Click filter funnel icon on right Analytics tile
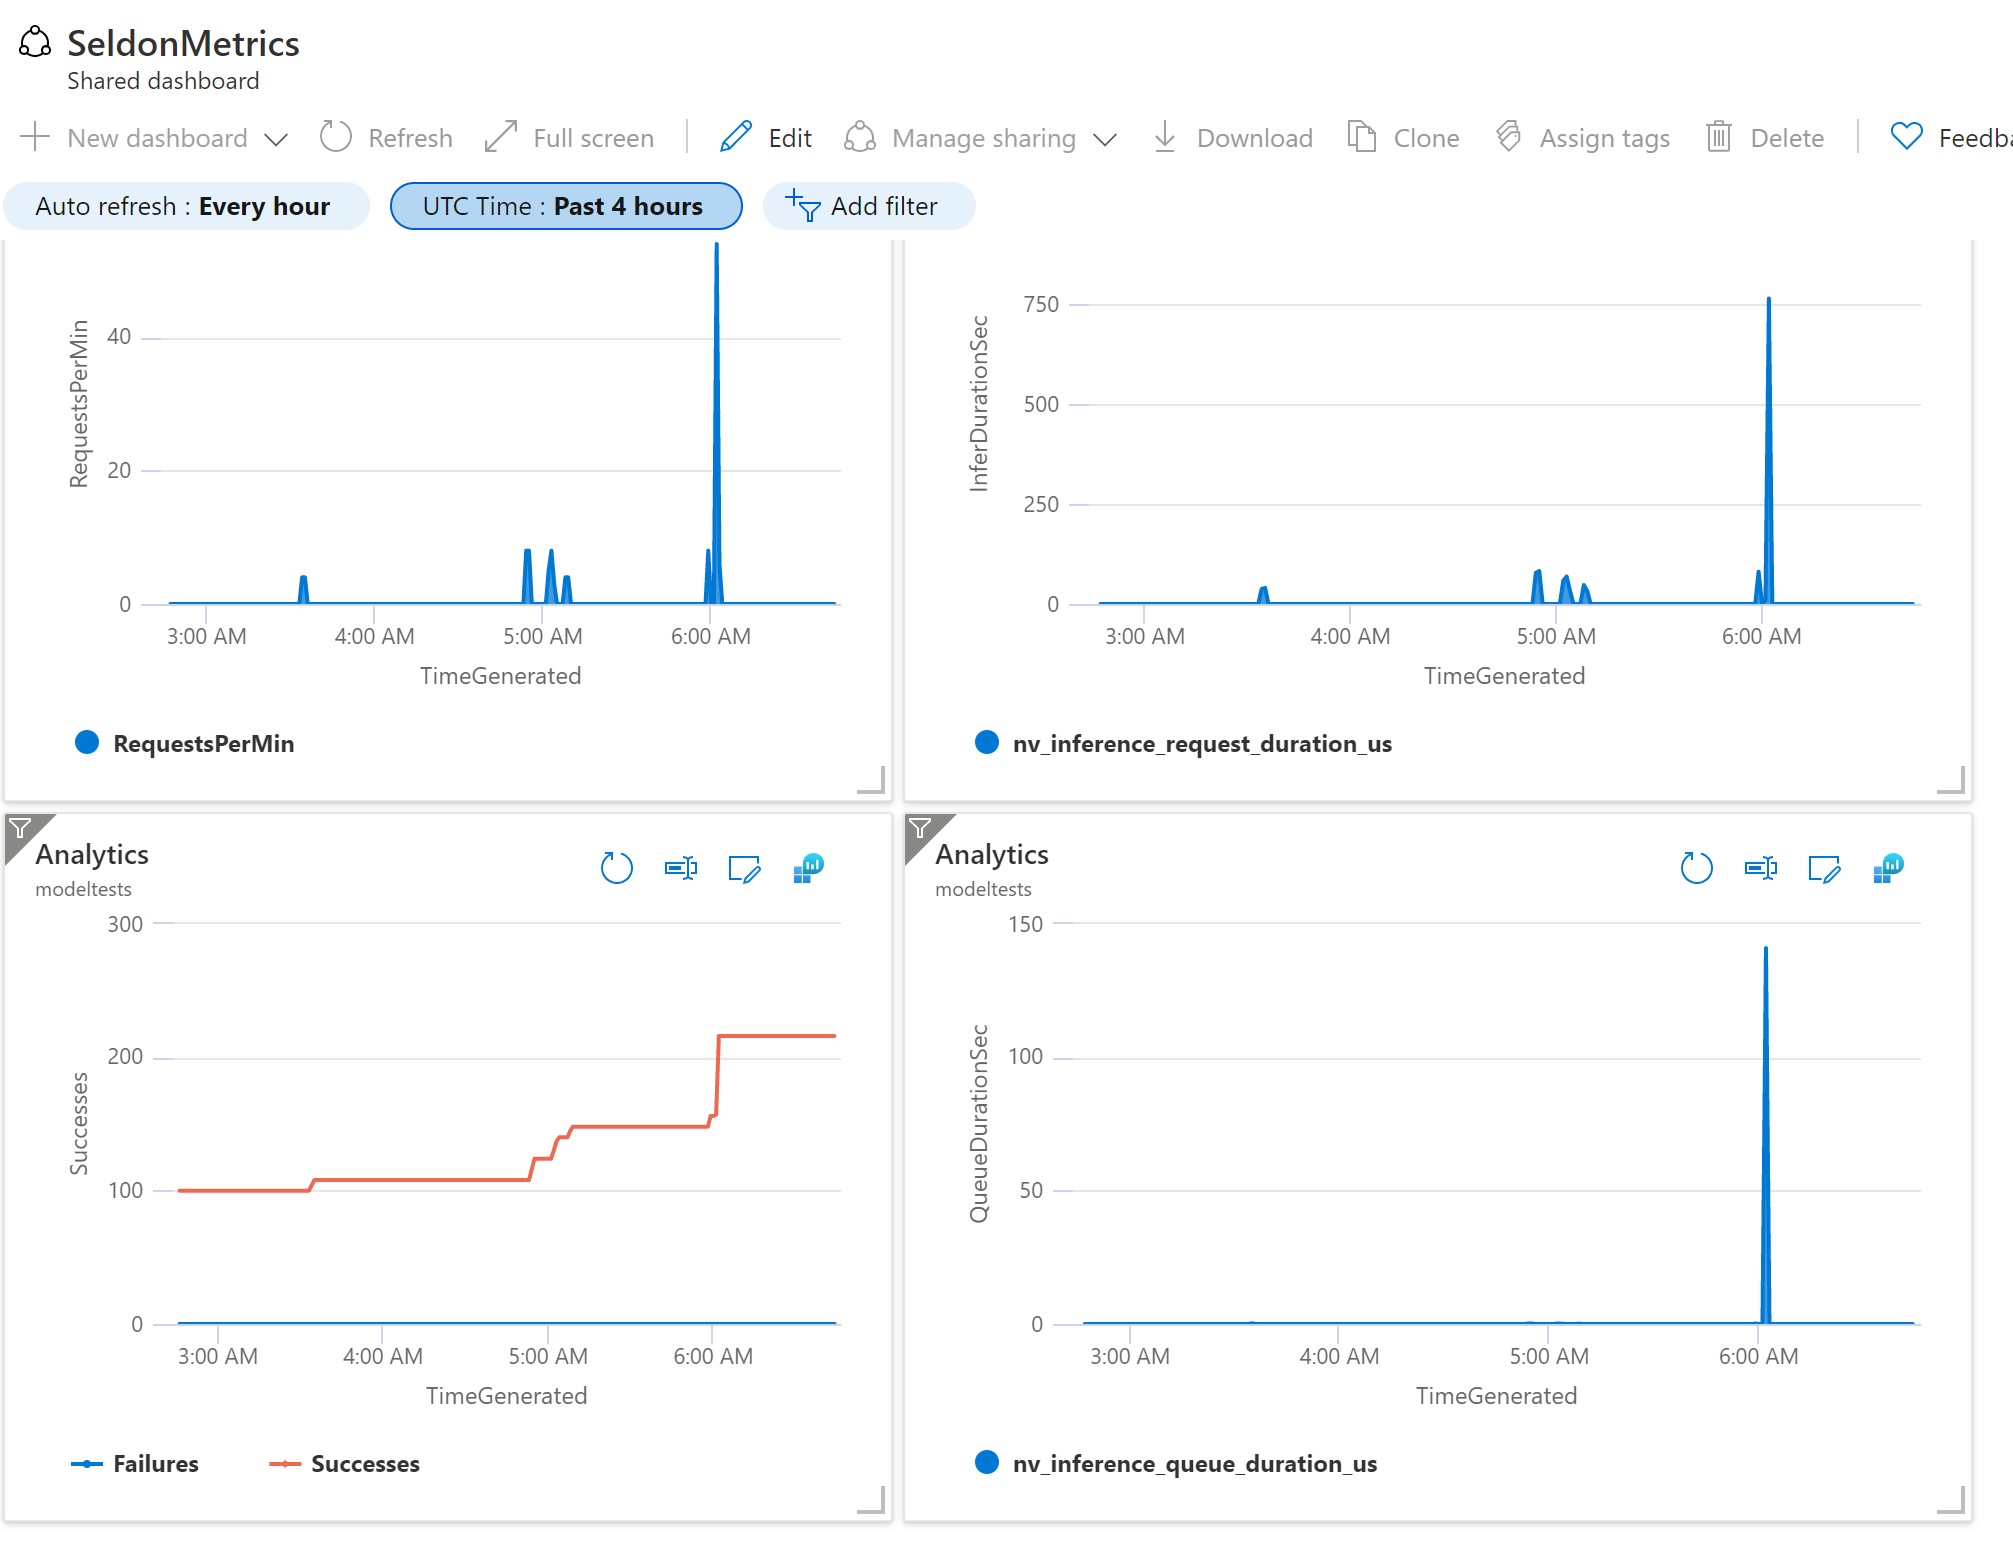This screenshot has height=1552, width=2013. tap(920, 828)
